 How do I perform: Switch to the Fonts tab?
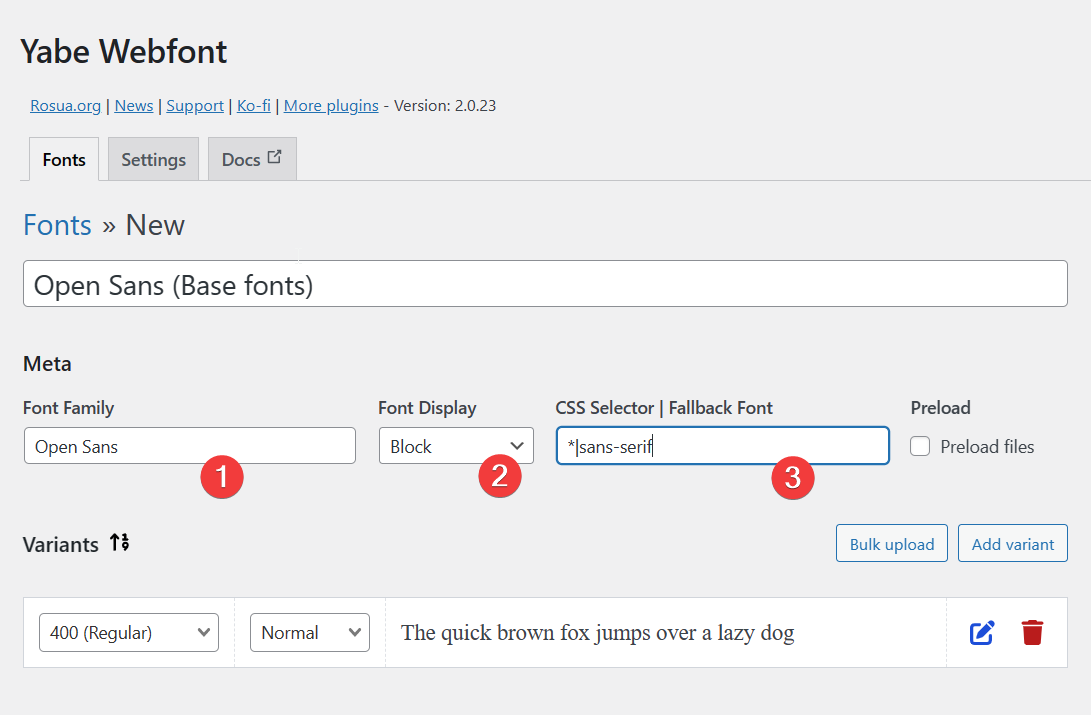(64, 159)
